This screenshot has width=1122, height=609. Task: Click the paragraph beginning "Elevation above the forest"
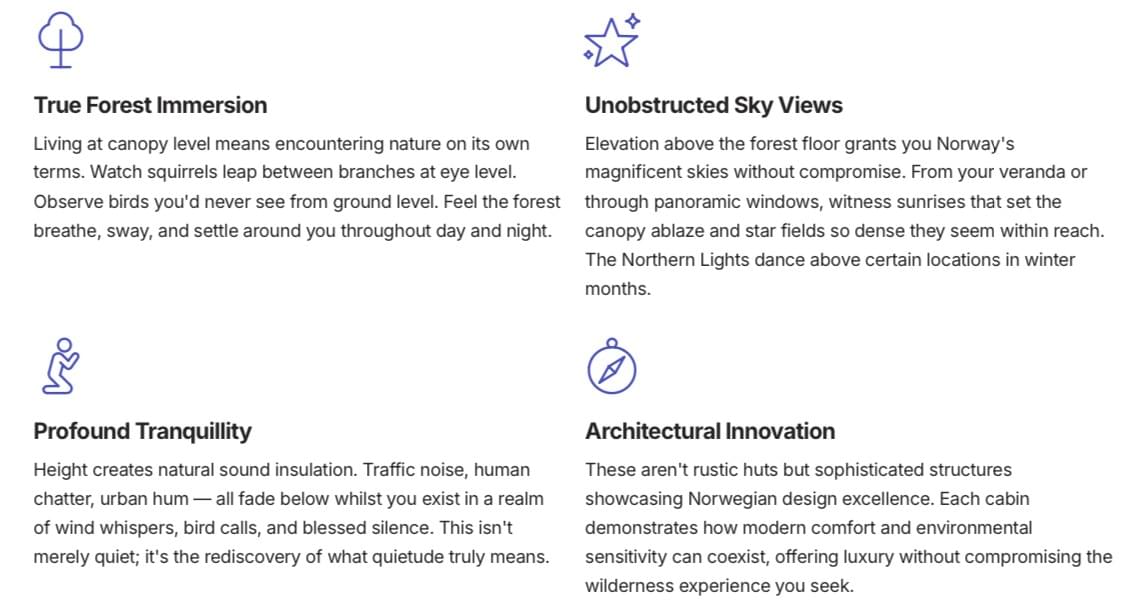pyautogui.click(x=844, y=216)
